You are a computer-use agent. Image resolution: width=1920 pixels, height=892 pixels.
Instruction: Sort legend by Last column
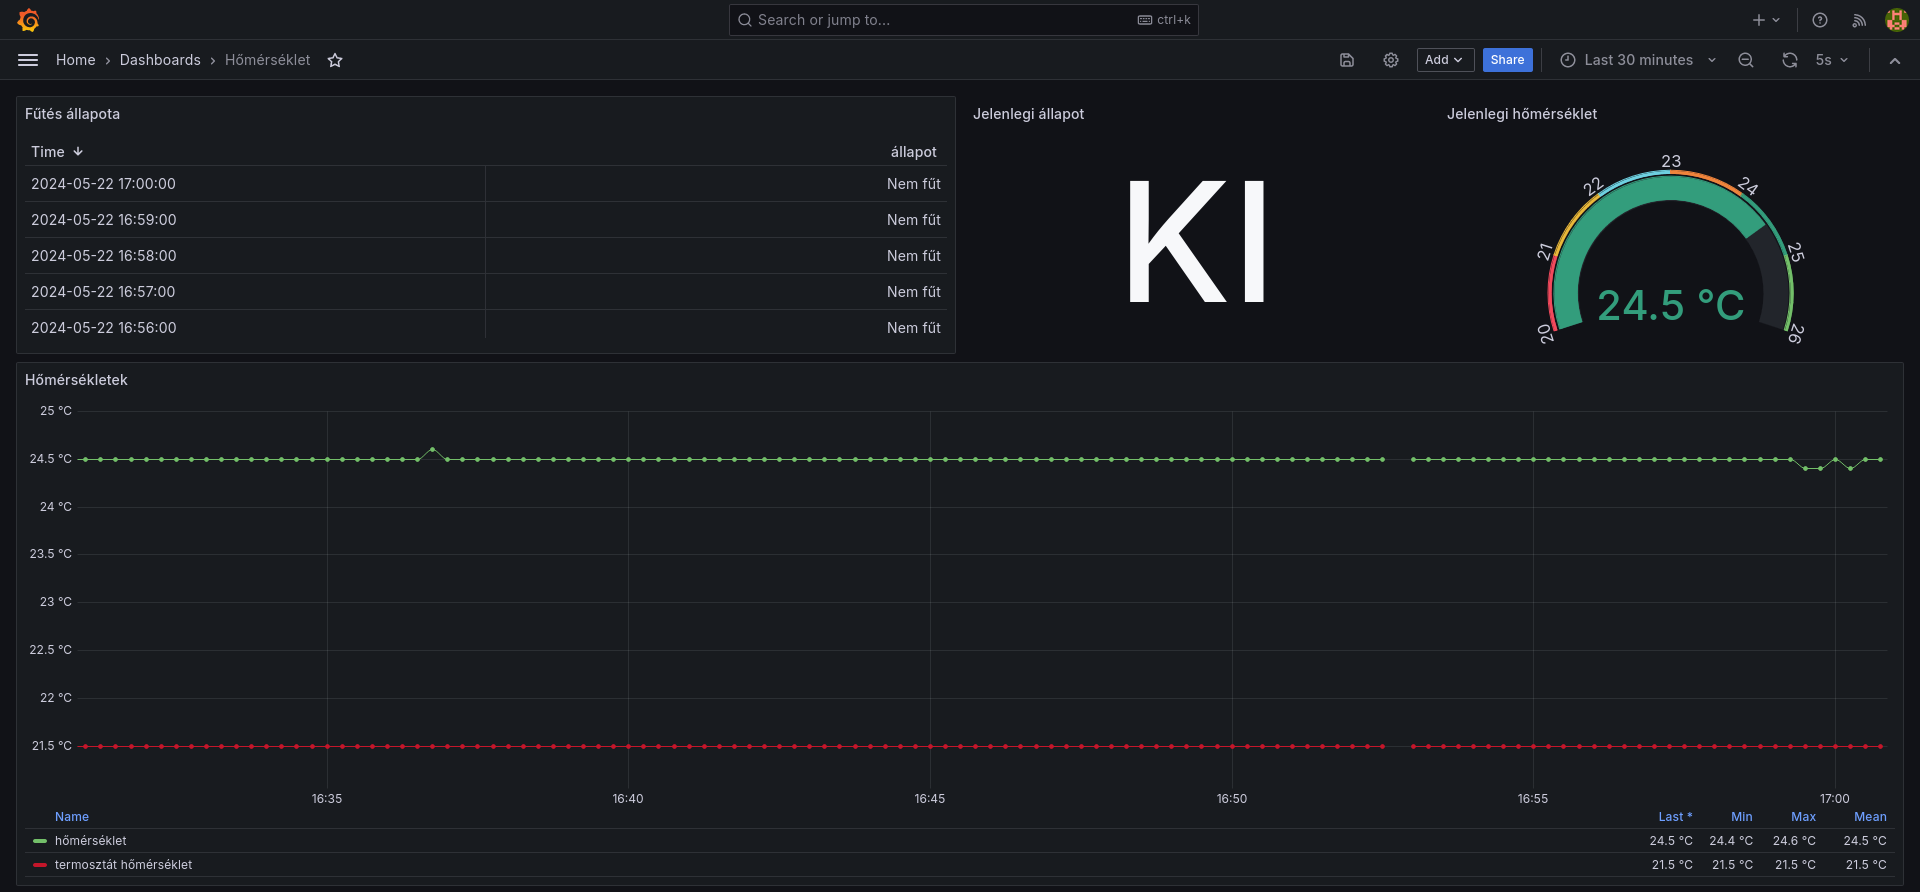tap(1675, 817)
